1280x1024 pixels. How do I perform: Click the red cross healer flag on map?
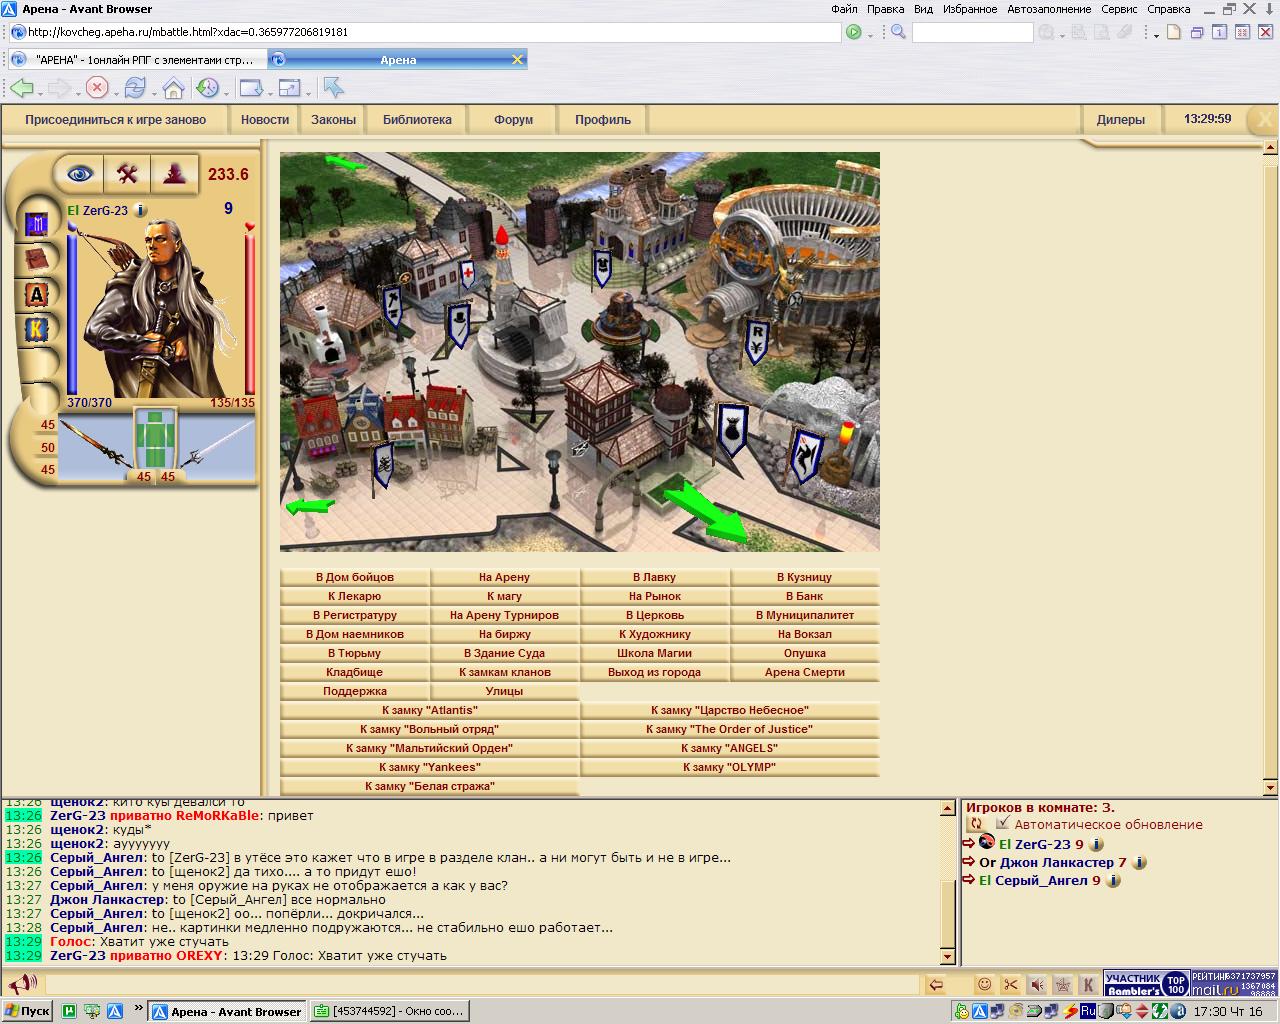[x=467, y=273]
